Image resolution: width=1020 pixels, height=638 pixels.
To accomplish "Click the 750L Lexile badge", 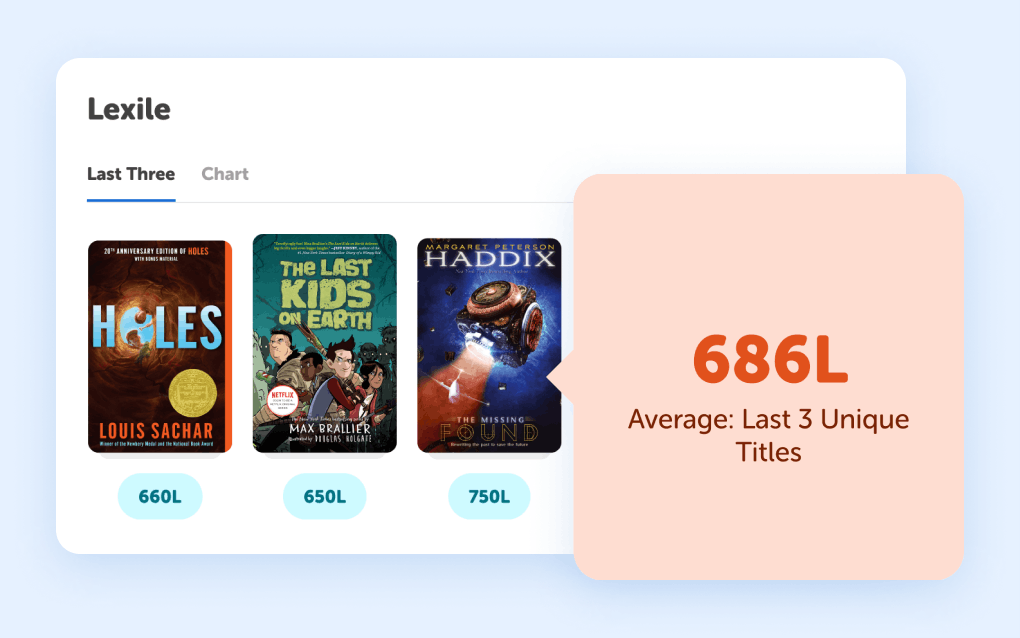I will coord(489,496).
